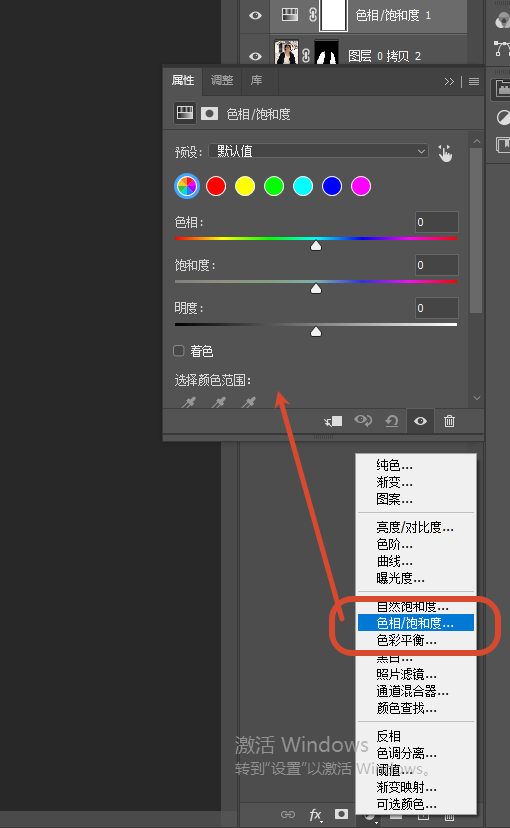Viewport: 510px width, 828px height.
Task: Select the white mask thumbnail of 色相/饱和度 1
Action: tap(334, 15)
